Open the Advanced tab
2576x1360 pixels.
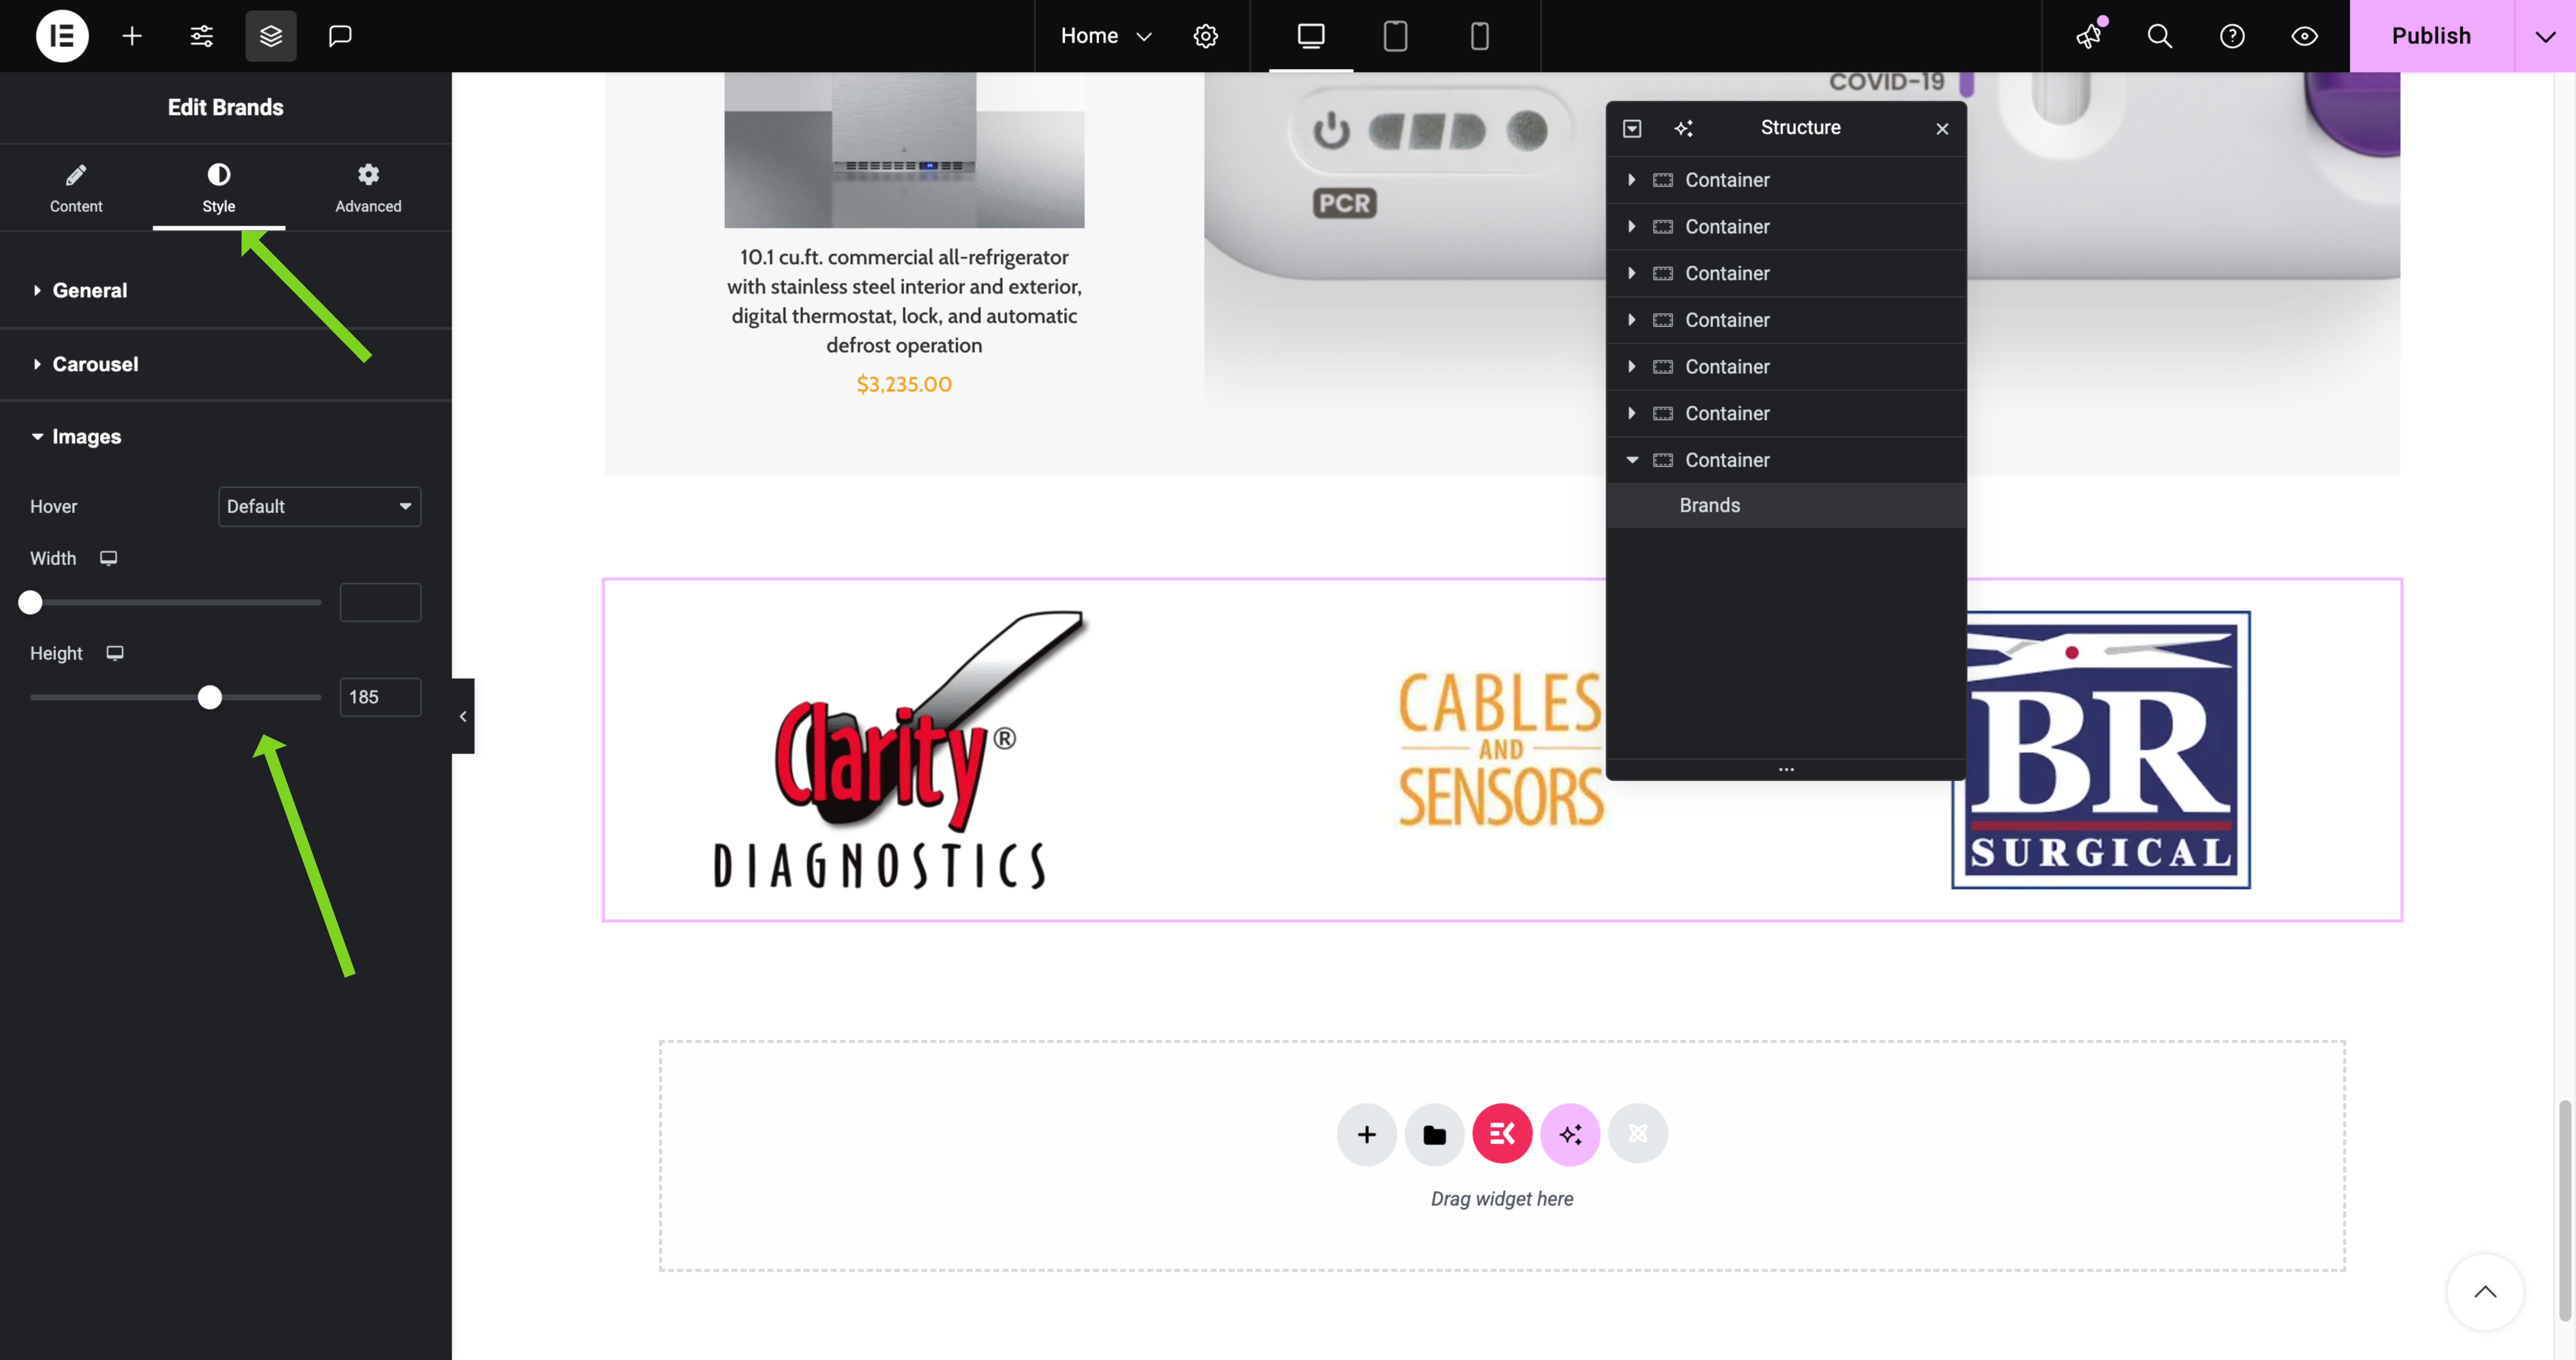tap(368, 188)
